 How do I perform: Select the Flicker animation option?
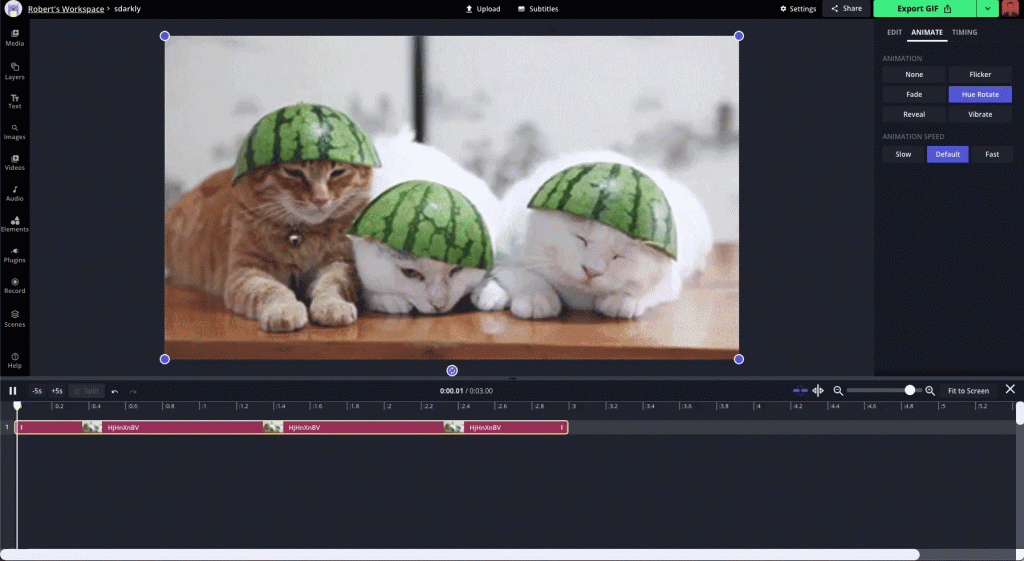click(x=980, y=75)
